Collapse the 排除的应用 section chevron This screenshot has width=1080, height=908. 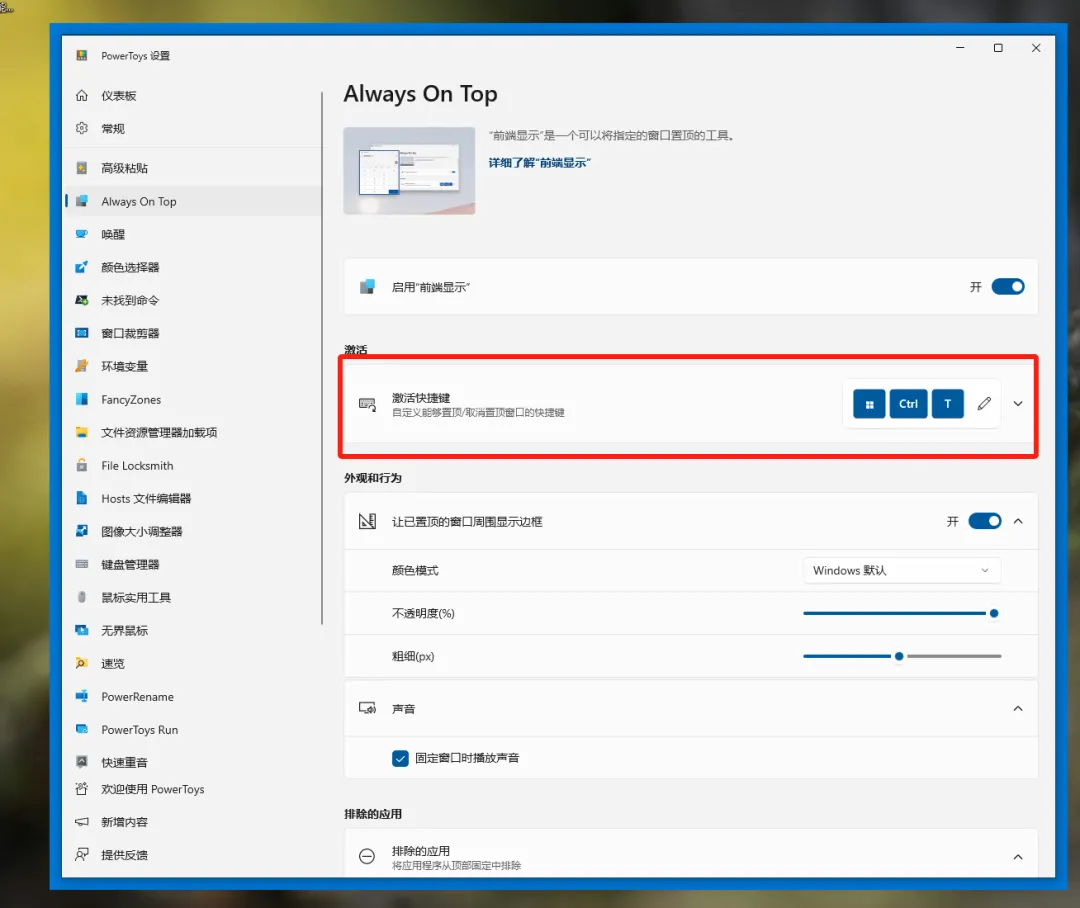coord(1018,857)
